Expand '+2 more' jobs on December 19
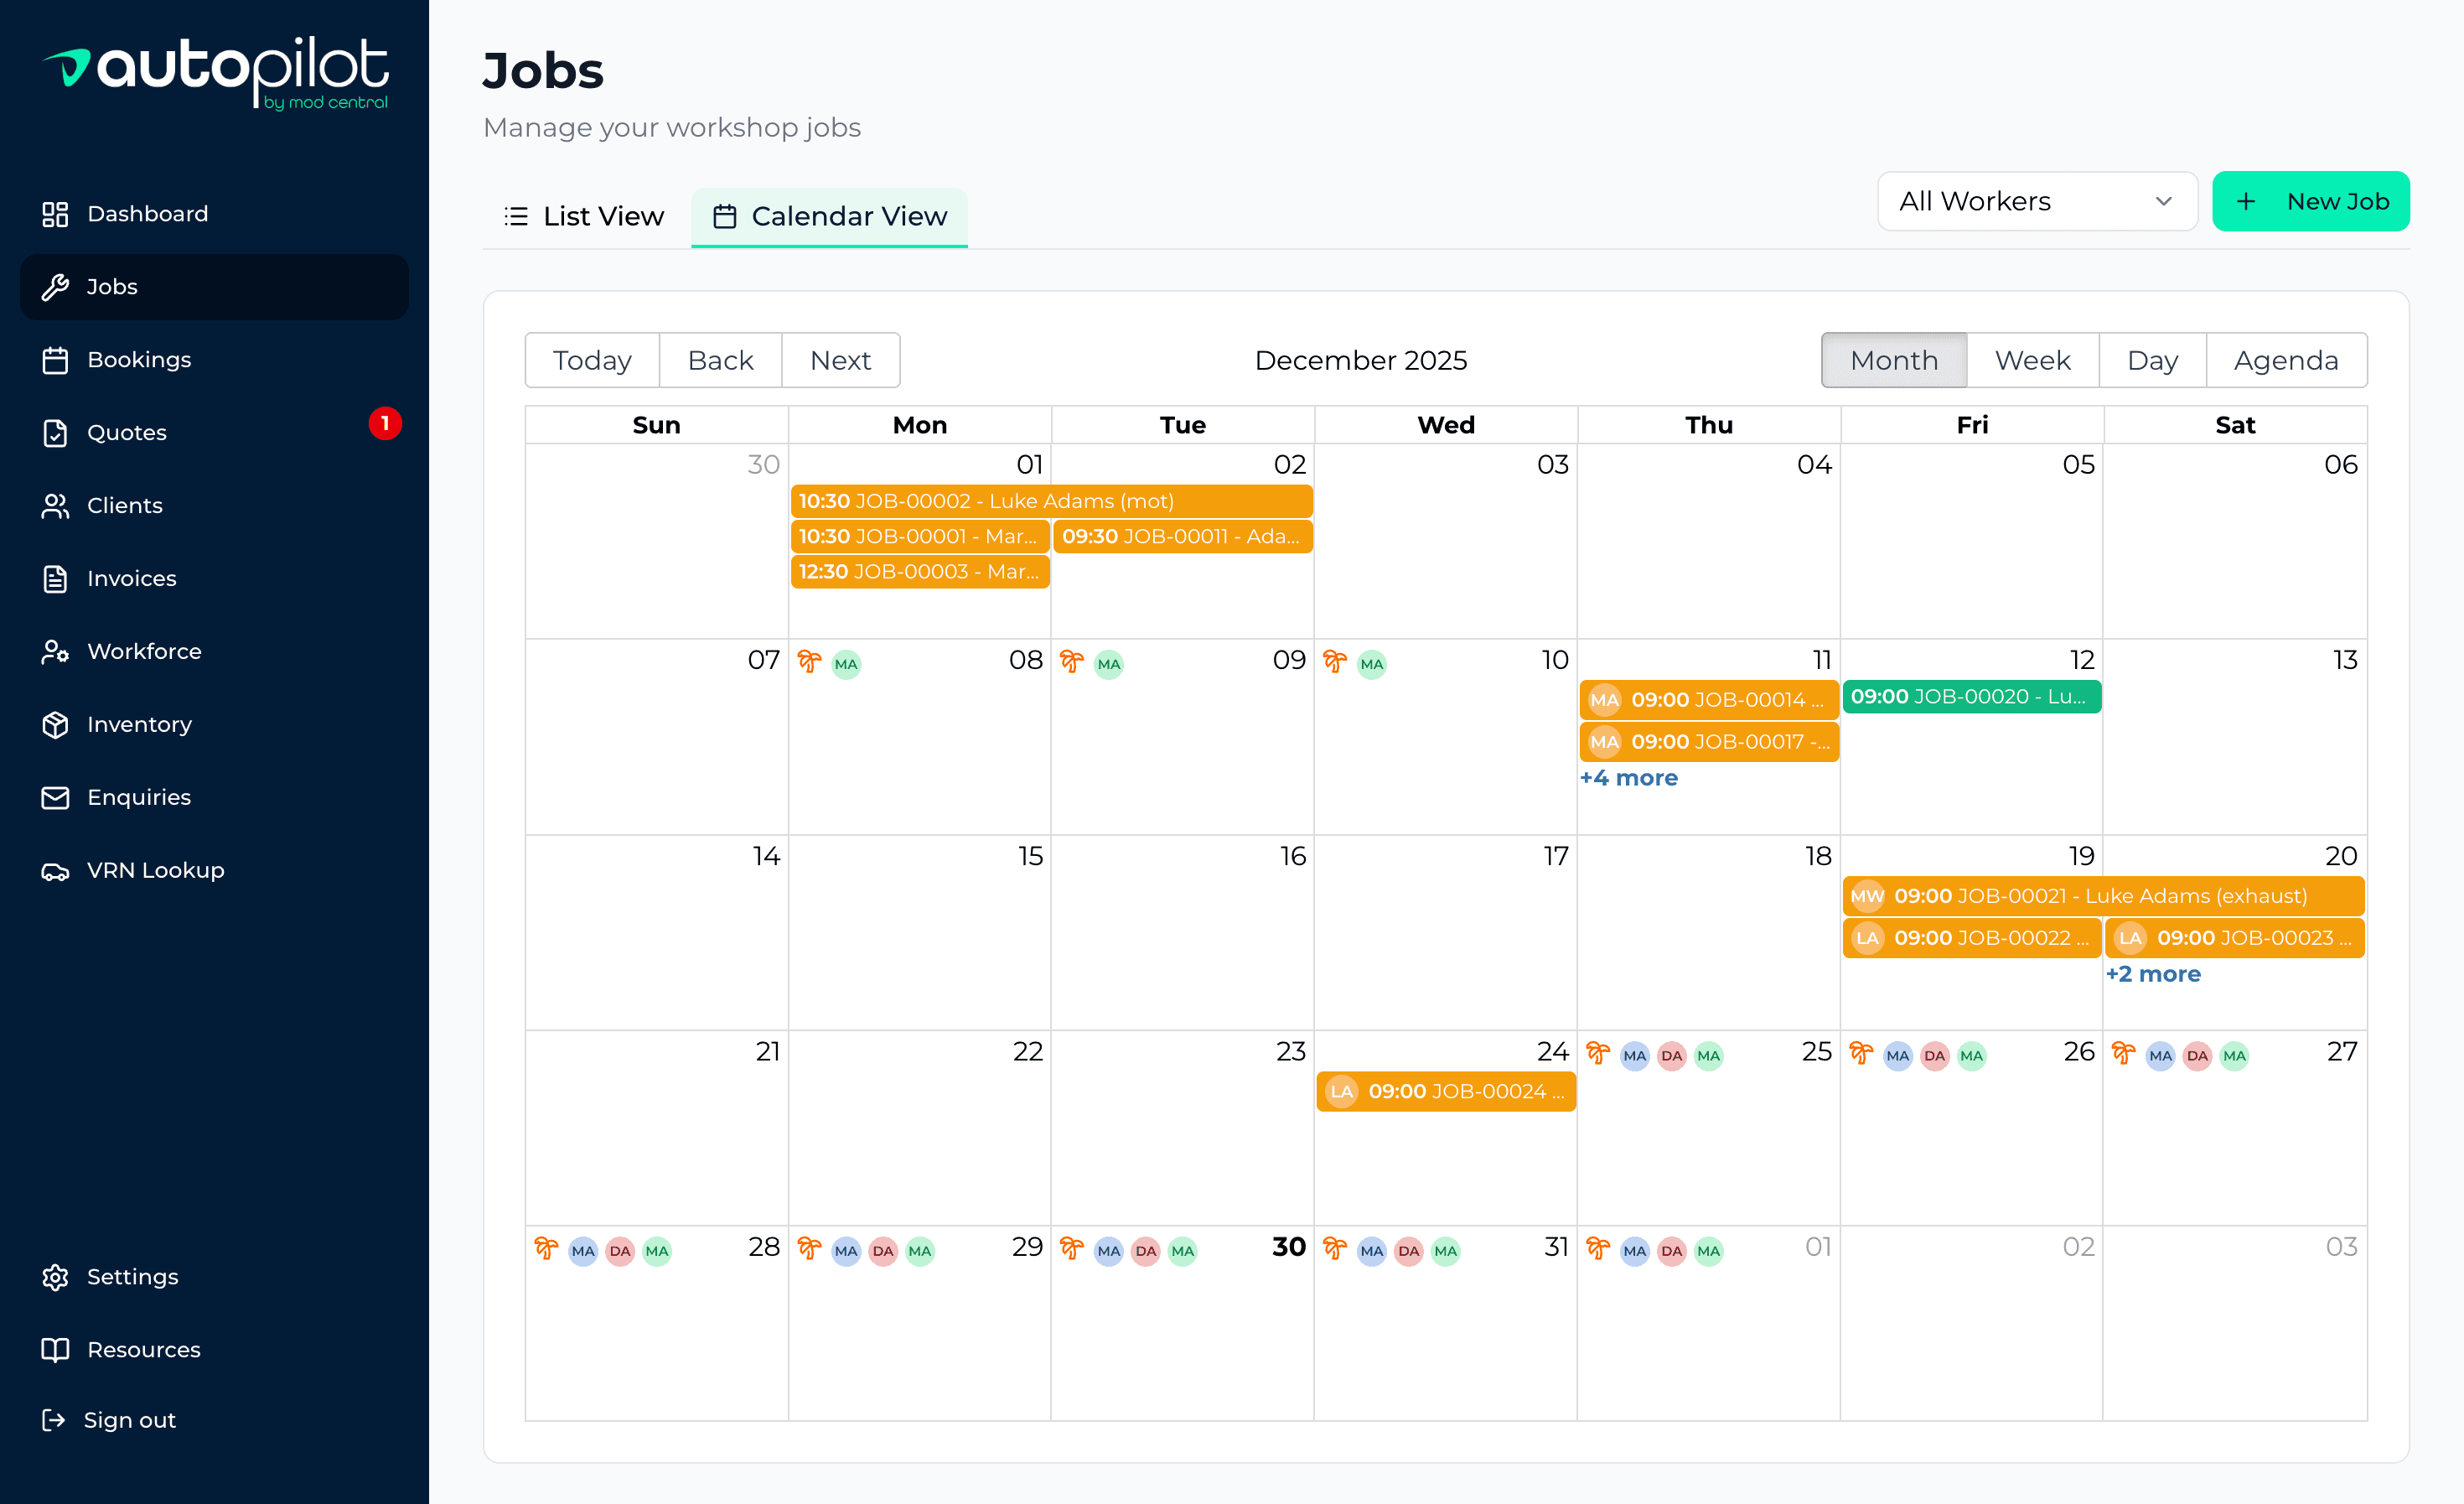 (2154, 973)
